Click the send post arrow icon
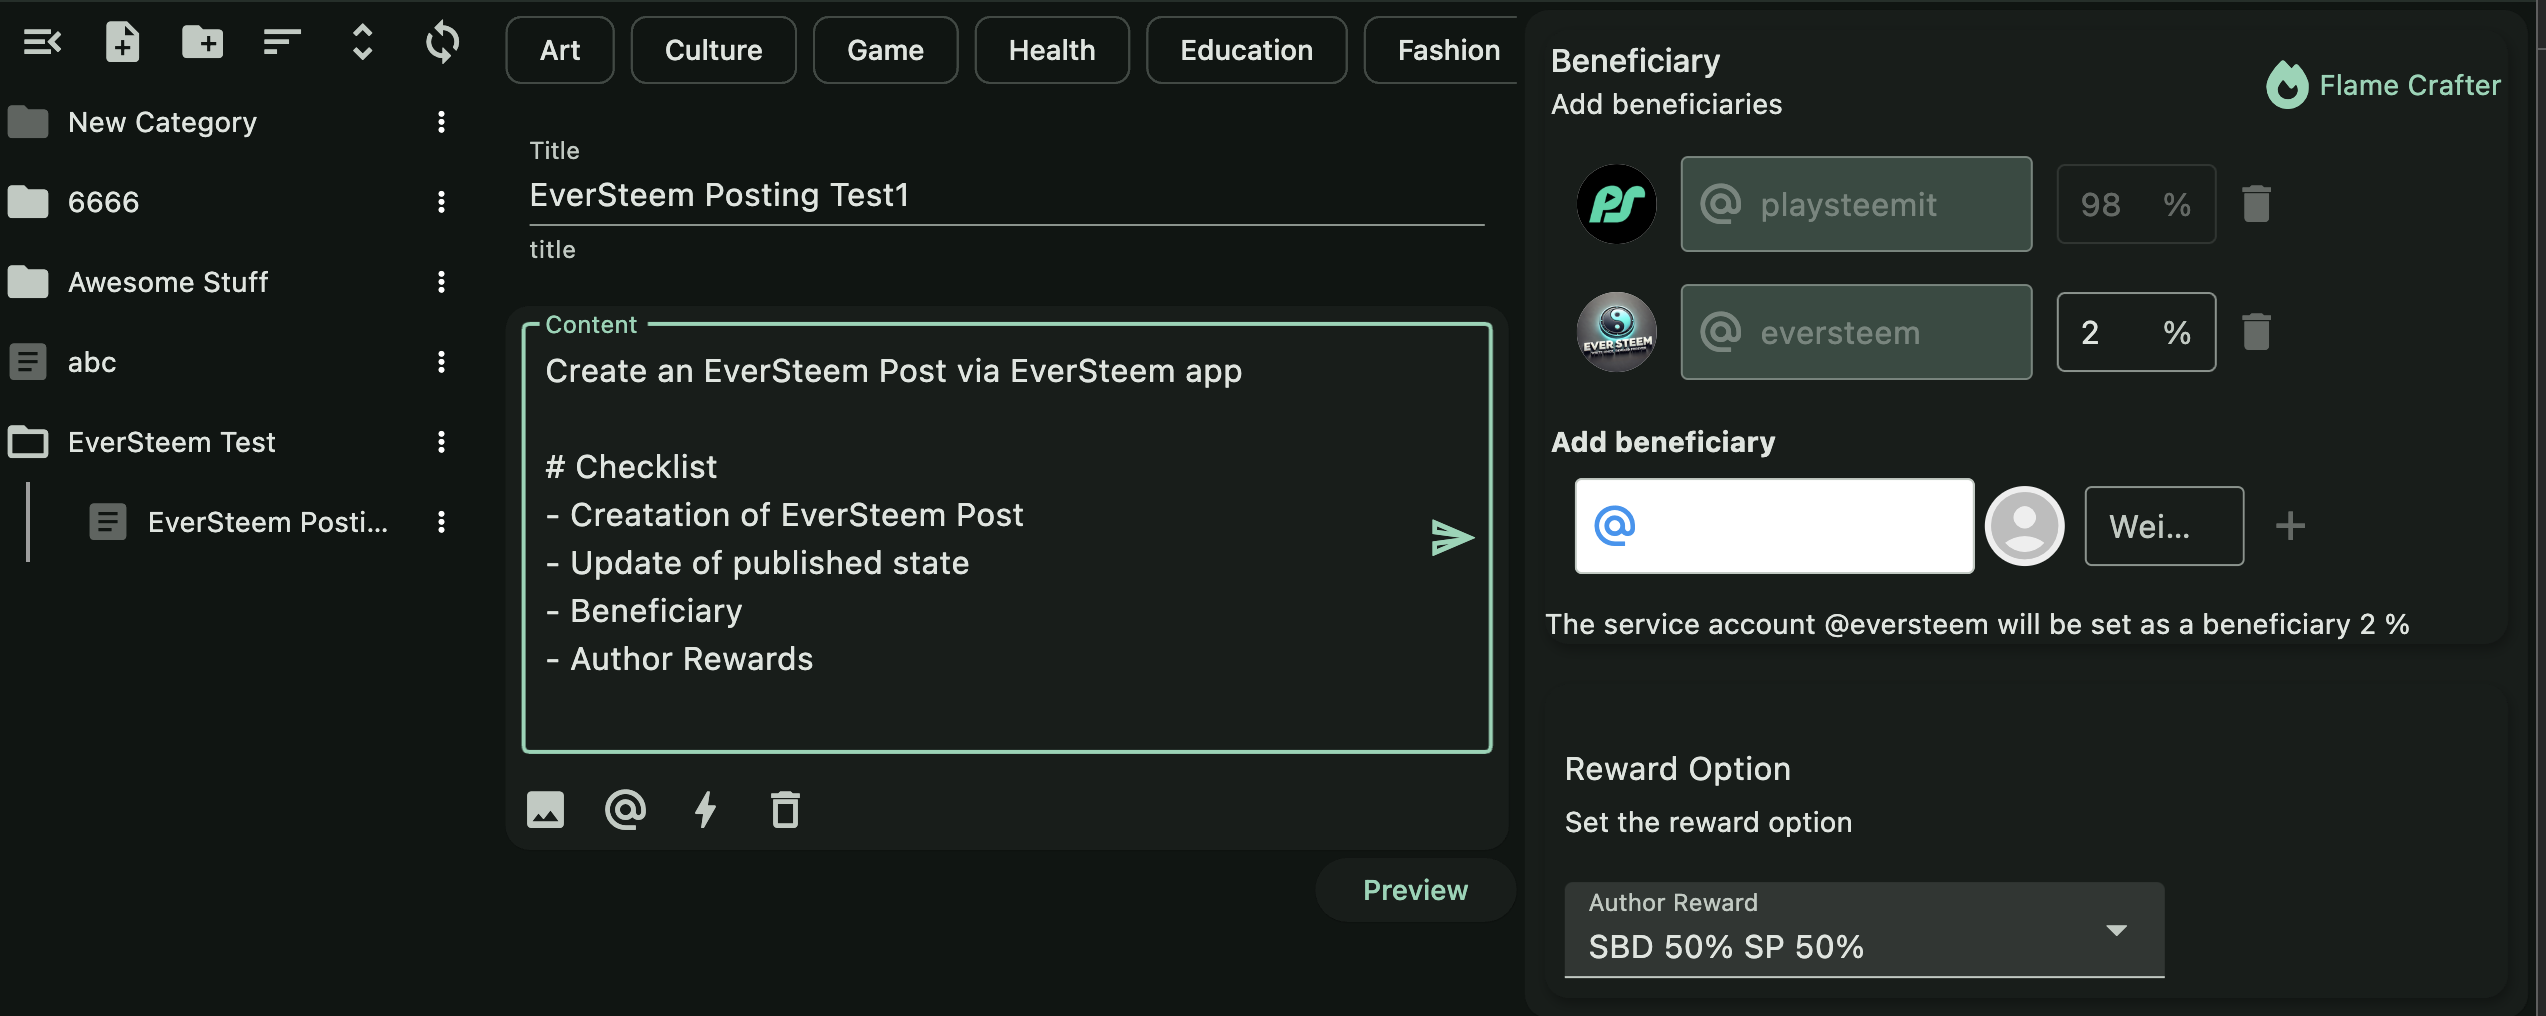This screenshot has height=1016, width=2546. [1452, 538]
